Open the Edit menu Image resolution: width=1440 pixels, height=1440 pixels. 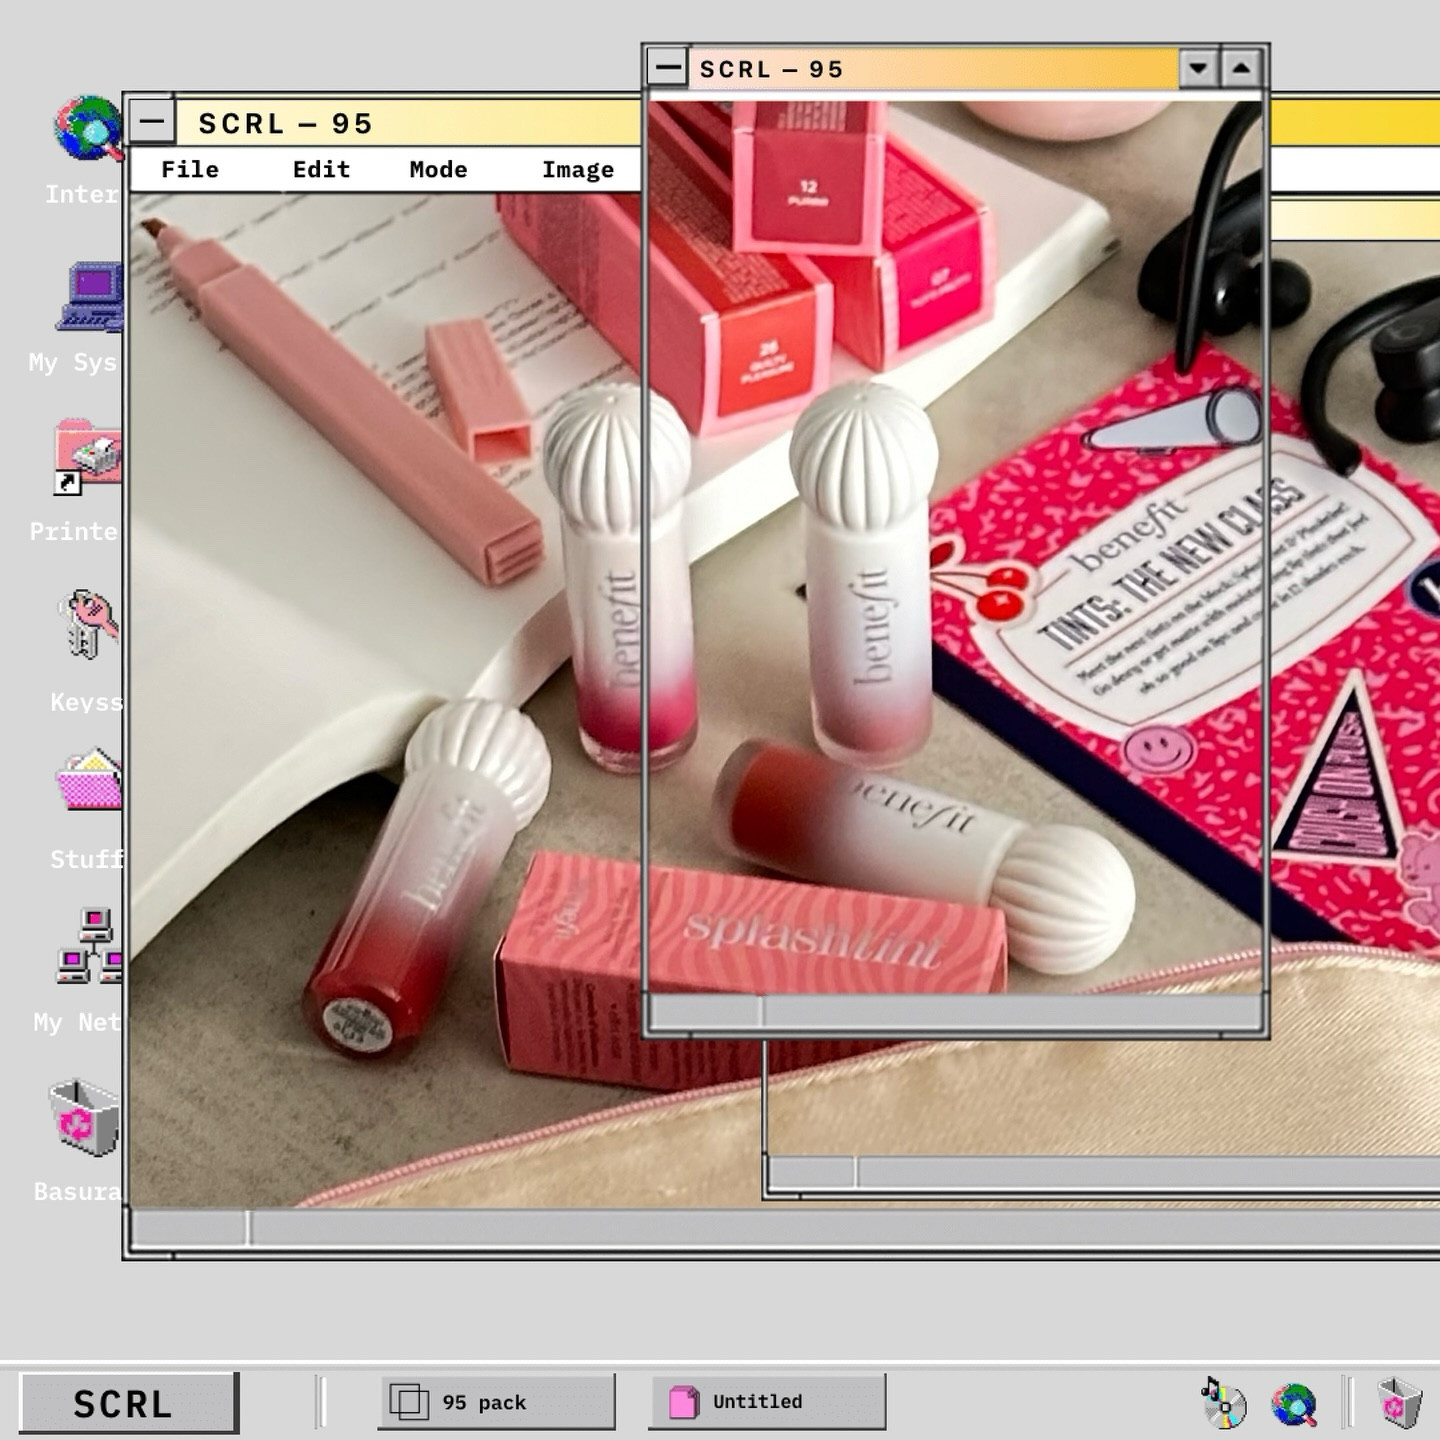(x=321, y=170)
